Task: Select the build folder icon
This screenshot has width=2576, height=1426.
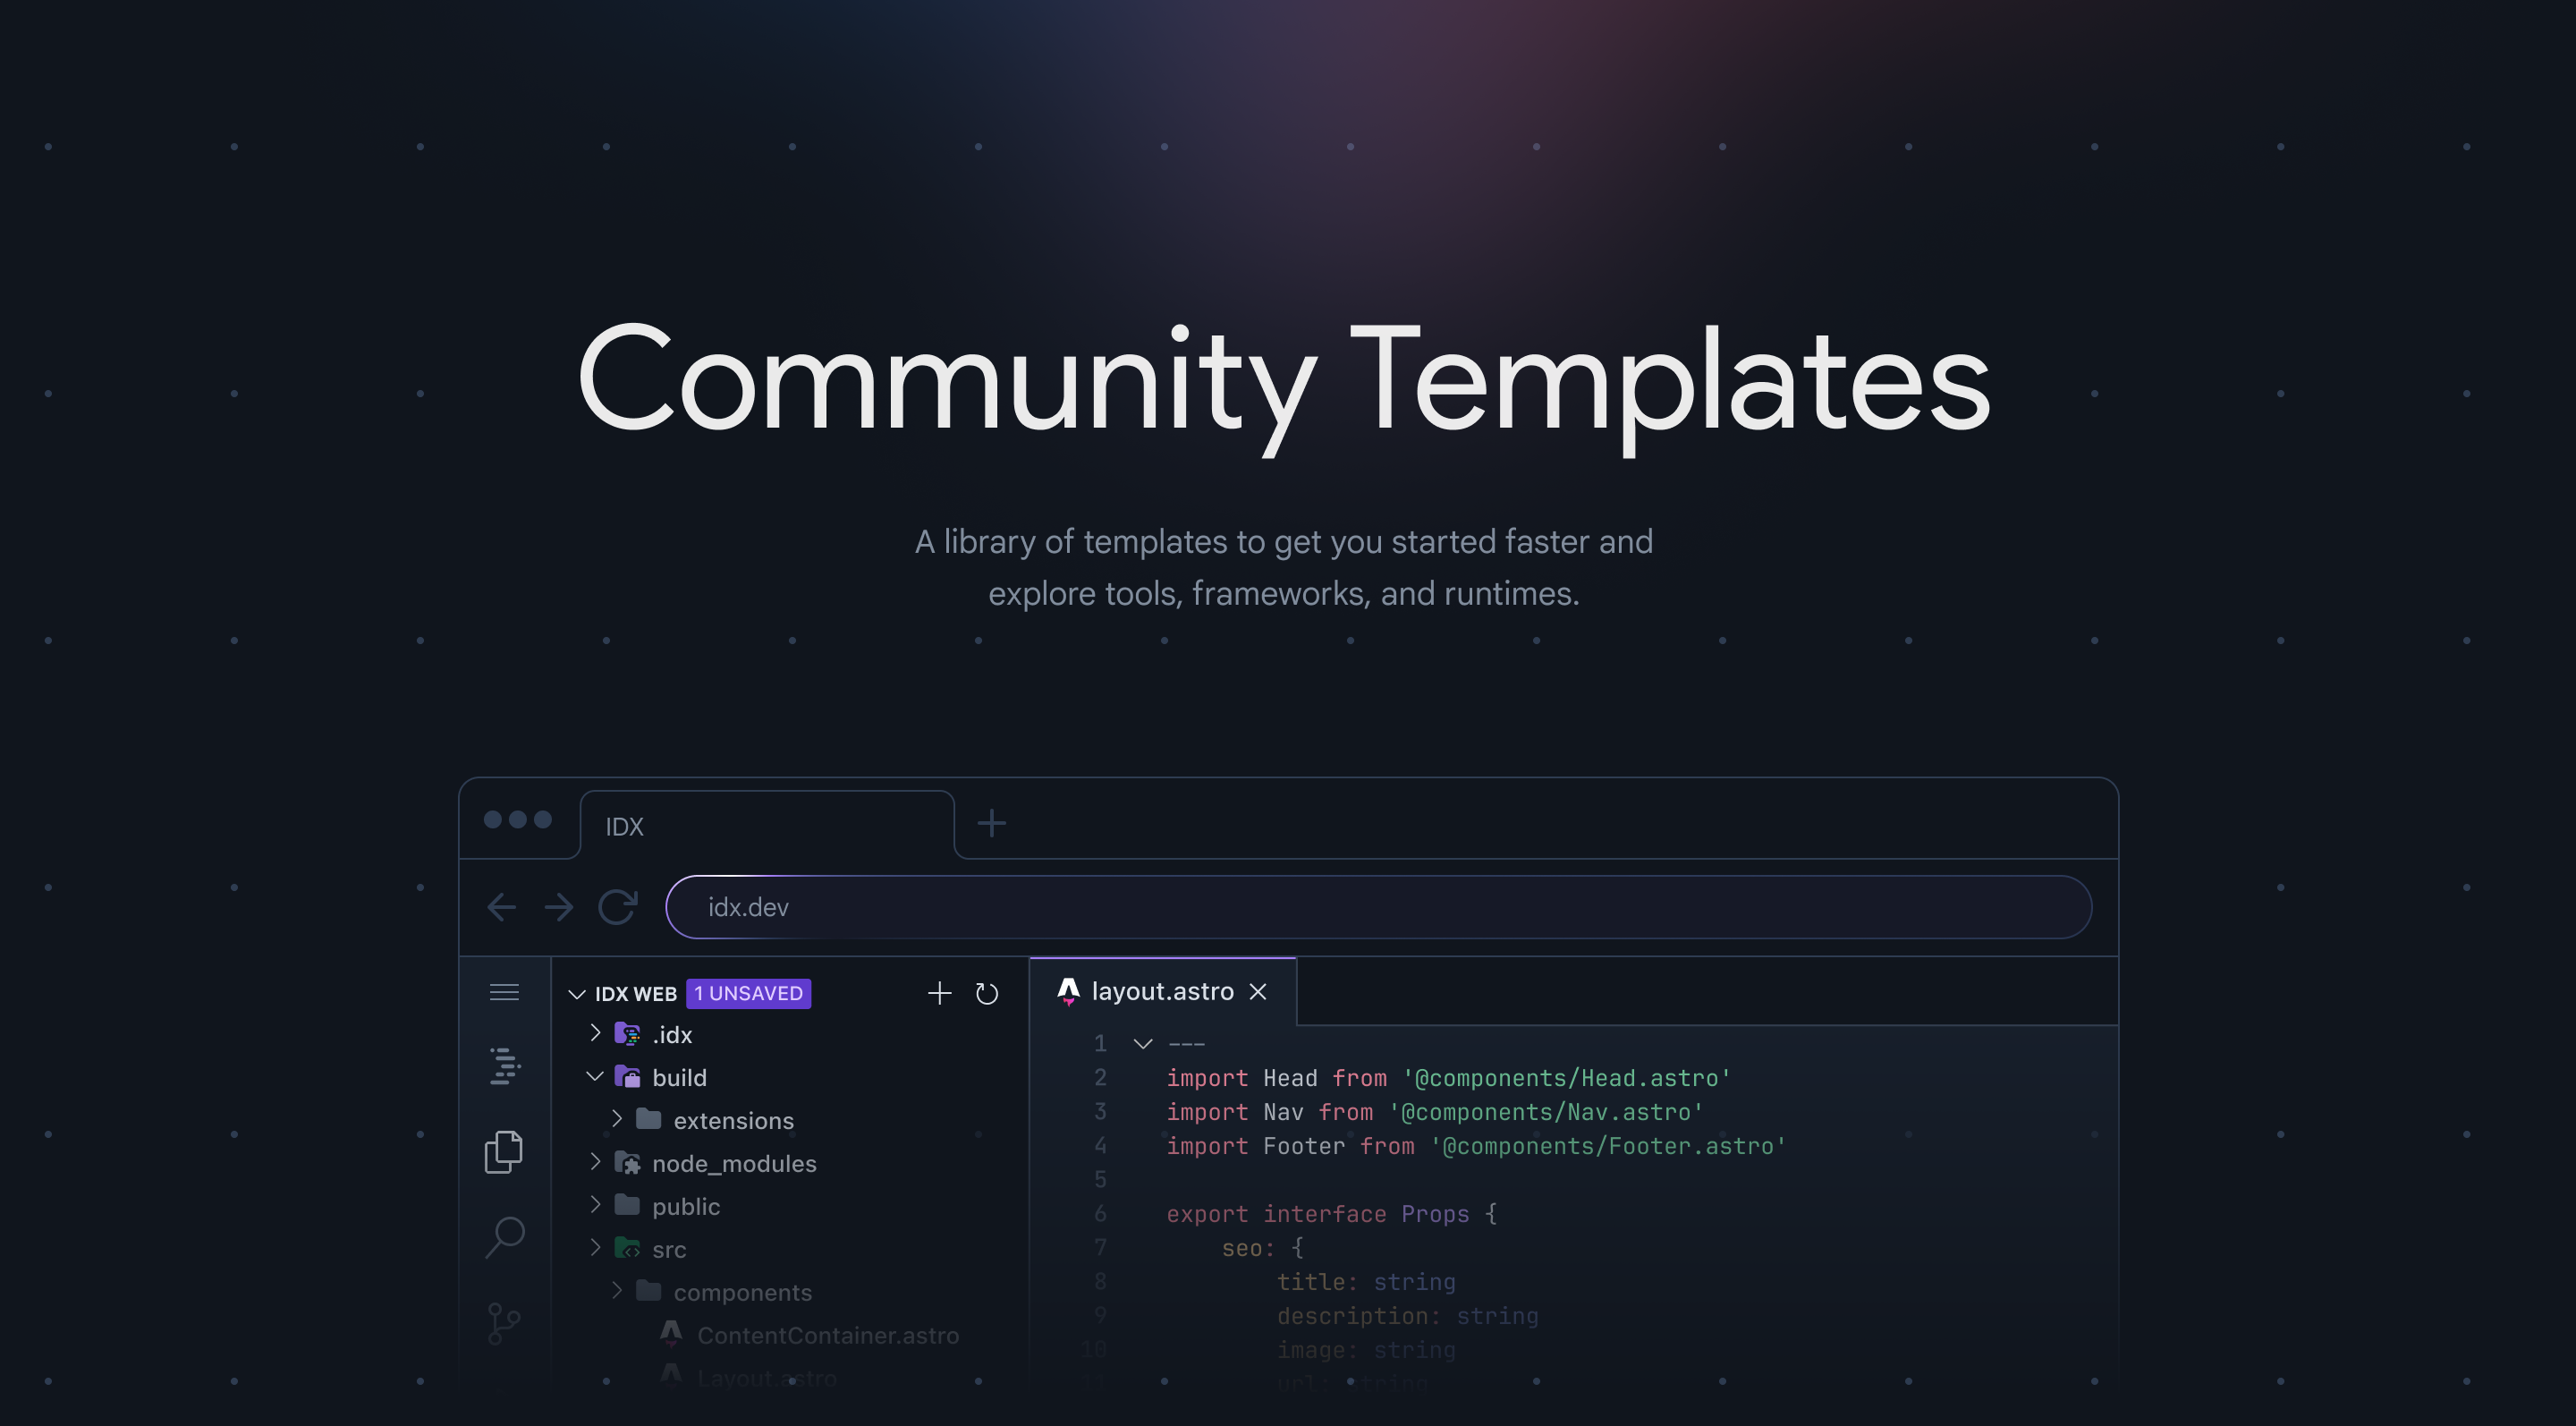Action: 627,1077
